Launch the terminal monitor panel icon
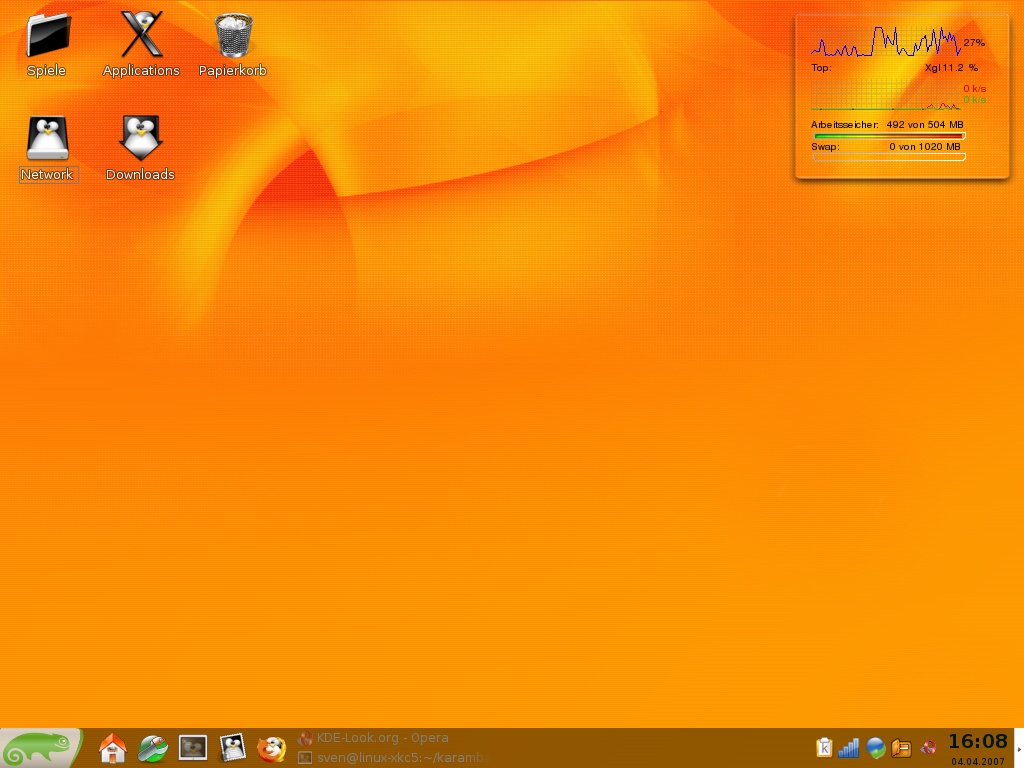Screen dimensions: 1024x768 pos(193,748)
